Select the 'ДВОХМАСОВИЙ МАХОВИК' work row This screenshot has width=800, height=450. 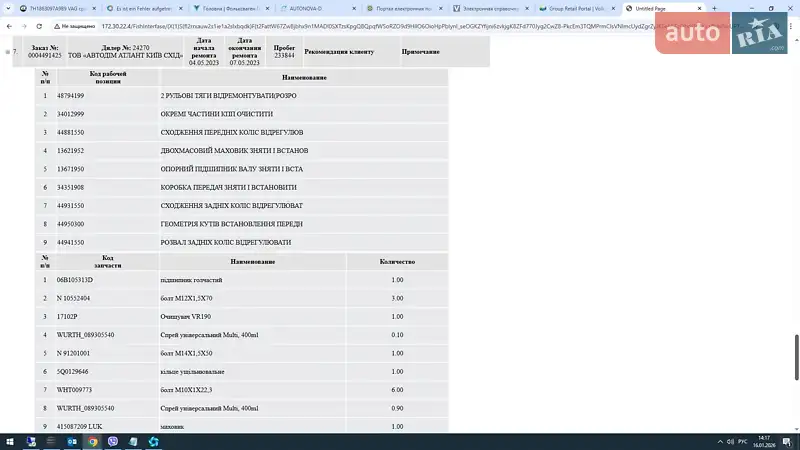pos(242,151)
